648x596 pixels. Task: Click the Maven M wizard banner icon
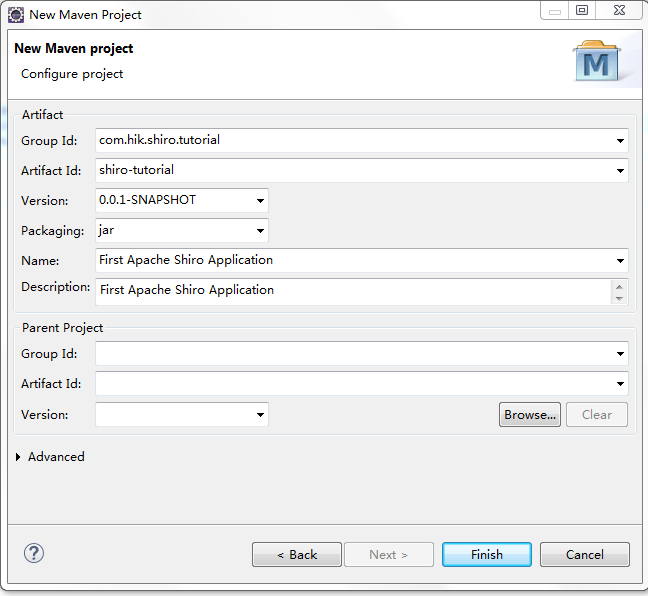596,61
